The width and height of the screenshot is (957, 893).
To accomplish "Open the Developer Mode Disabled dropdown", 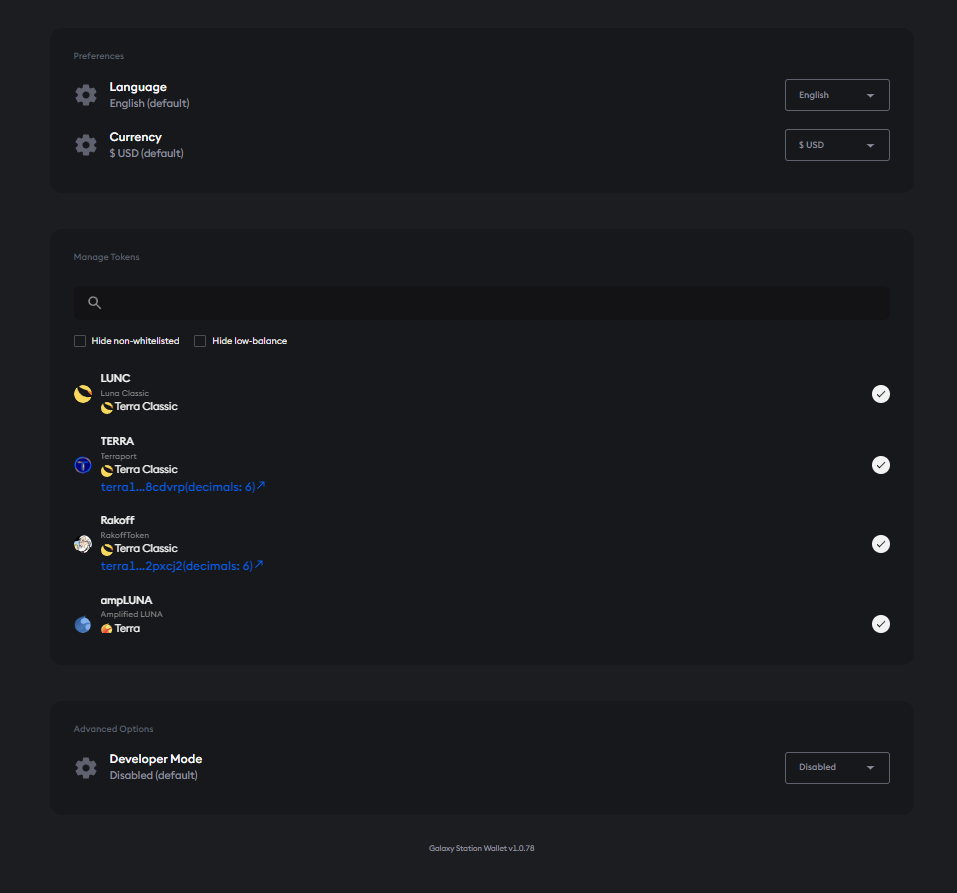I will (x=837, y=768).
